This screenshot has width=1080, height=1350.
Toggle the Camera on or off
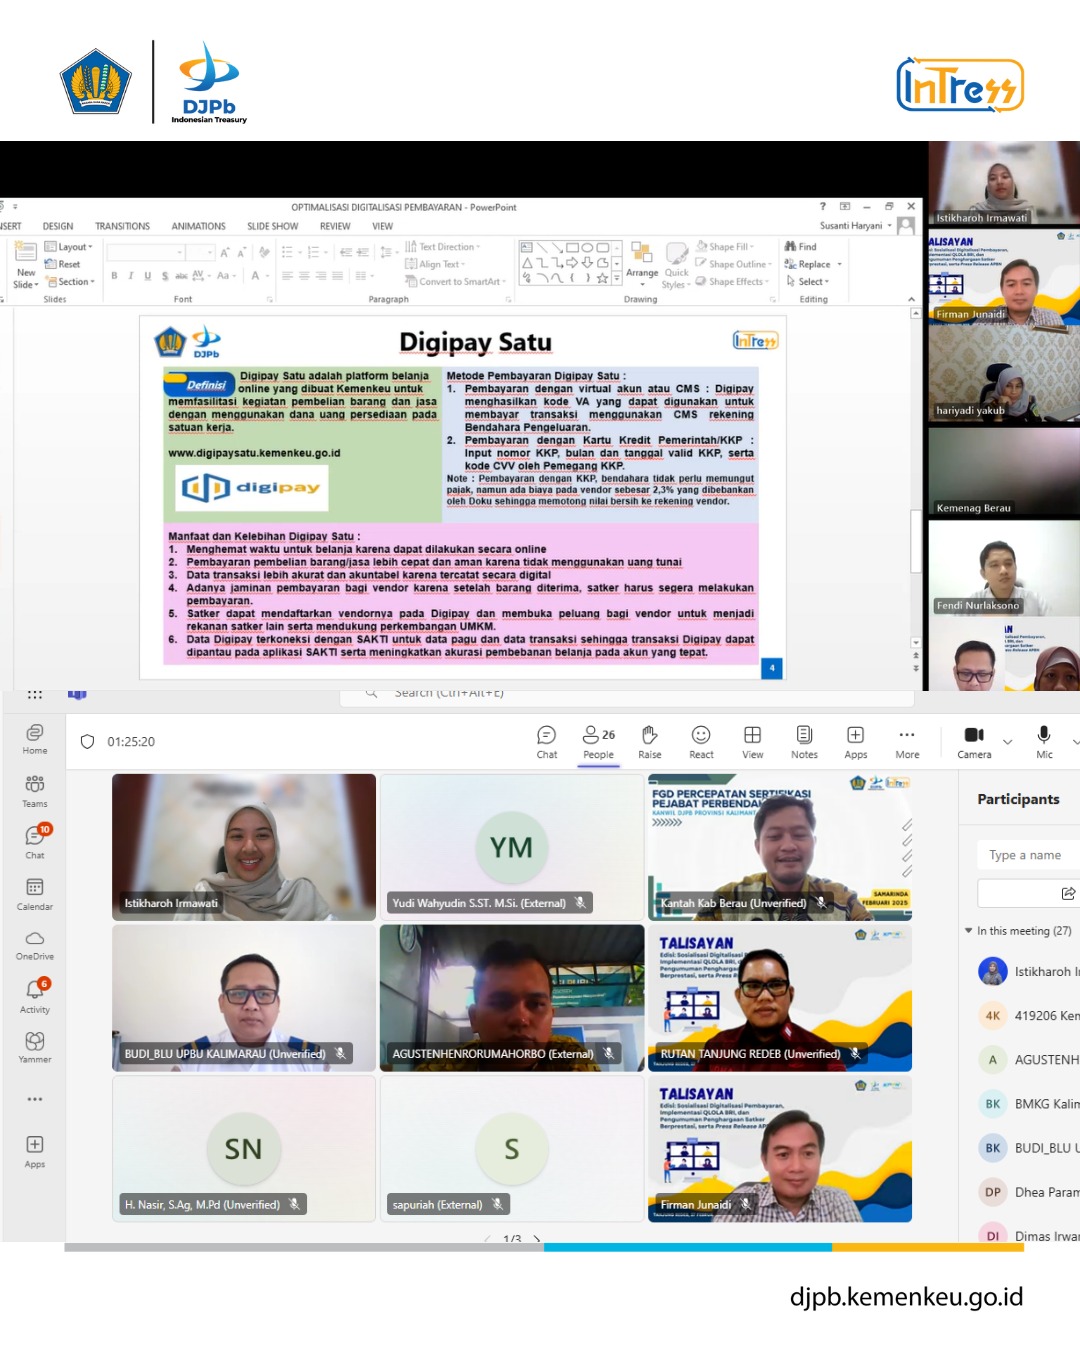coord(974,742)
